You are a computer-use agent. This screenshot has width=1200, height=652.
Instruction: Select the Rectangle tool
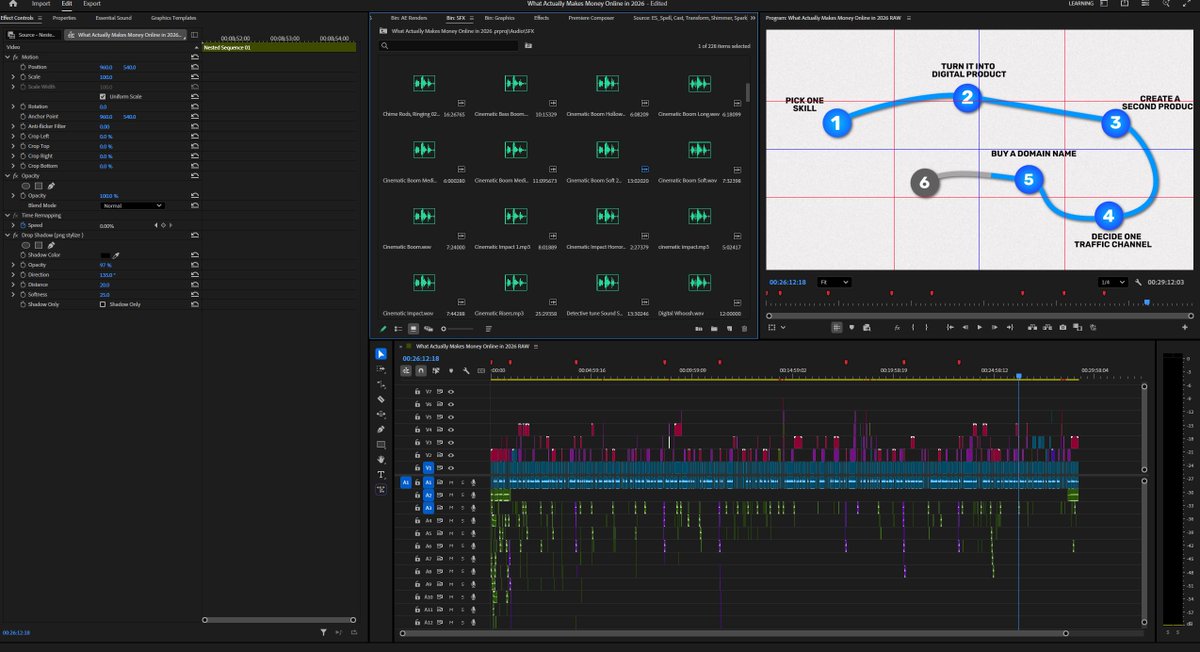click(x=381, y=444)
